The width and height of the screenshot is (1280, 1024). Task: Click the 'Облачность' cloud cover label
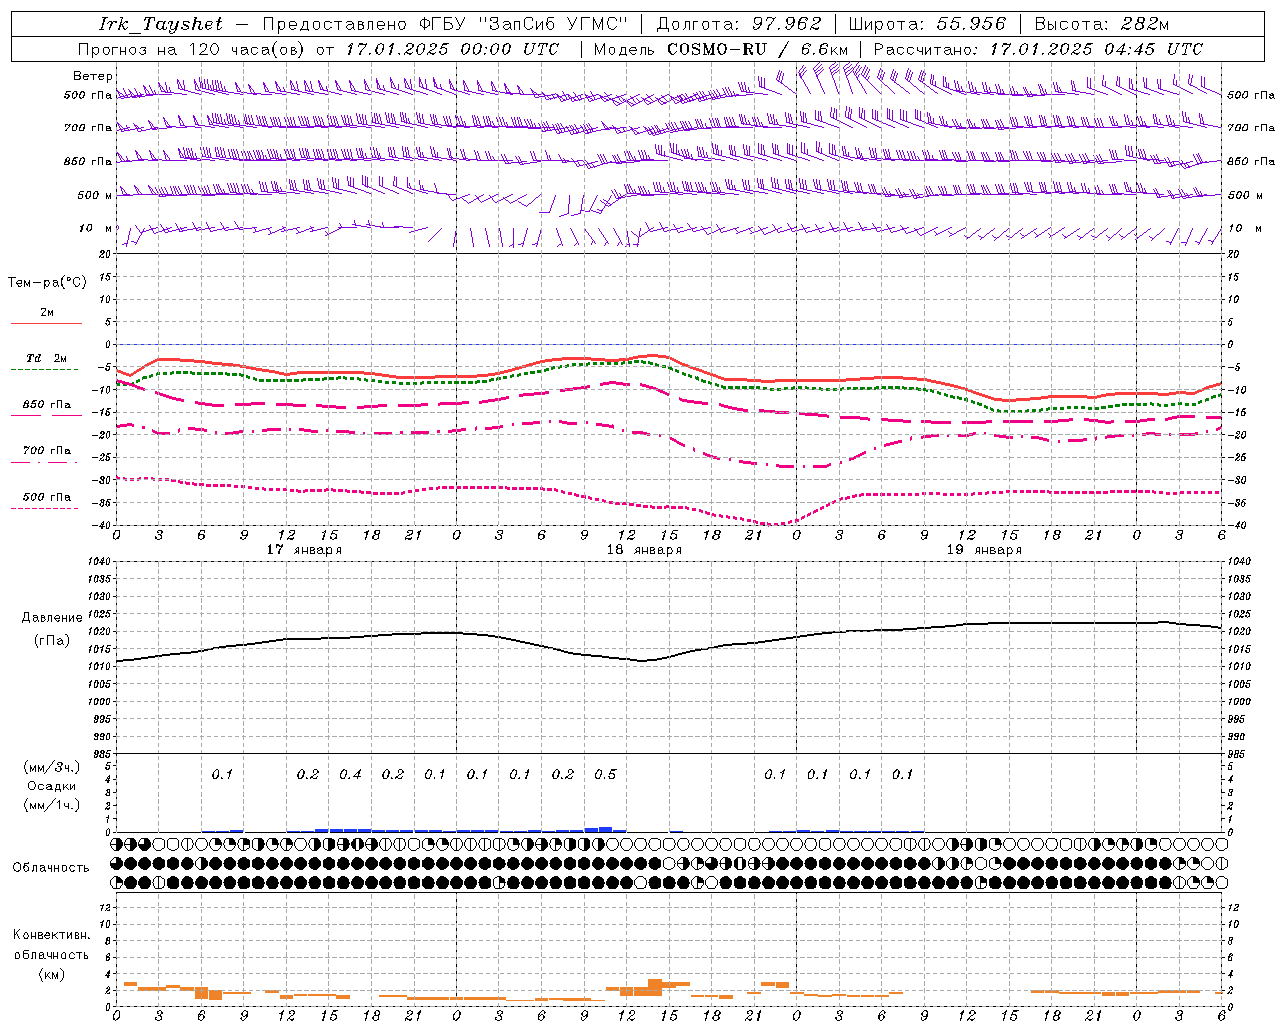coord(51,868)
